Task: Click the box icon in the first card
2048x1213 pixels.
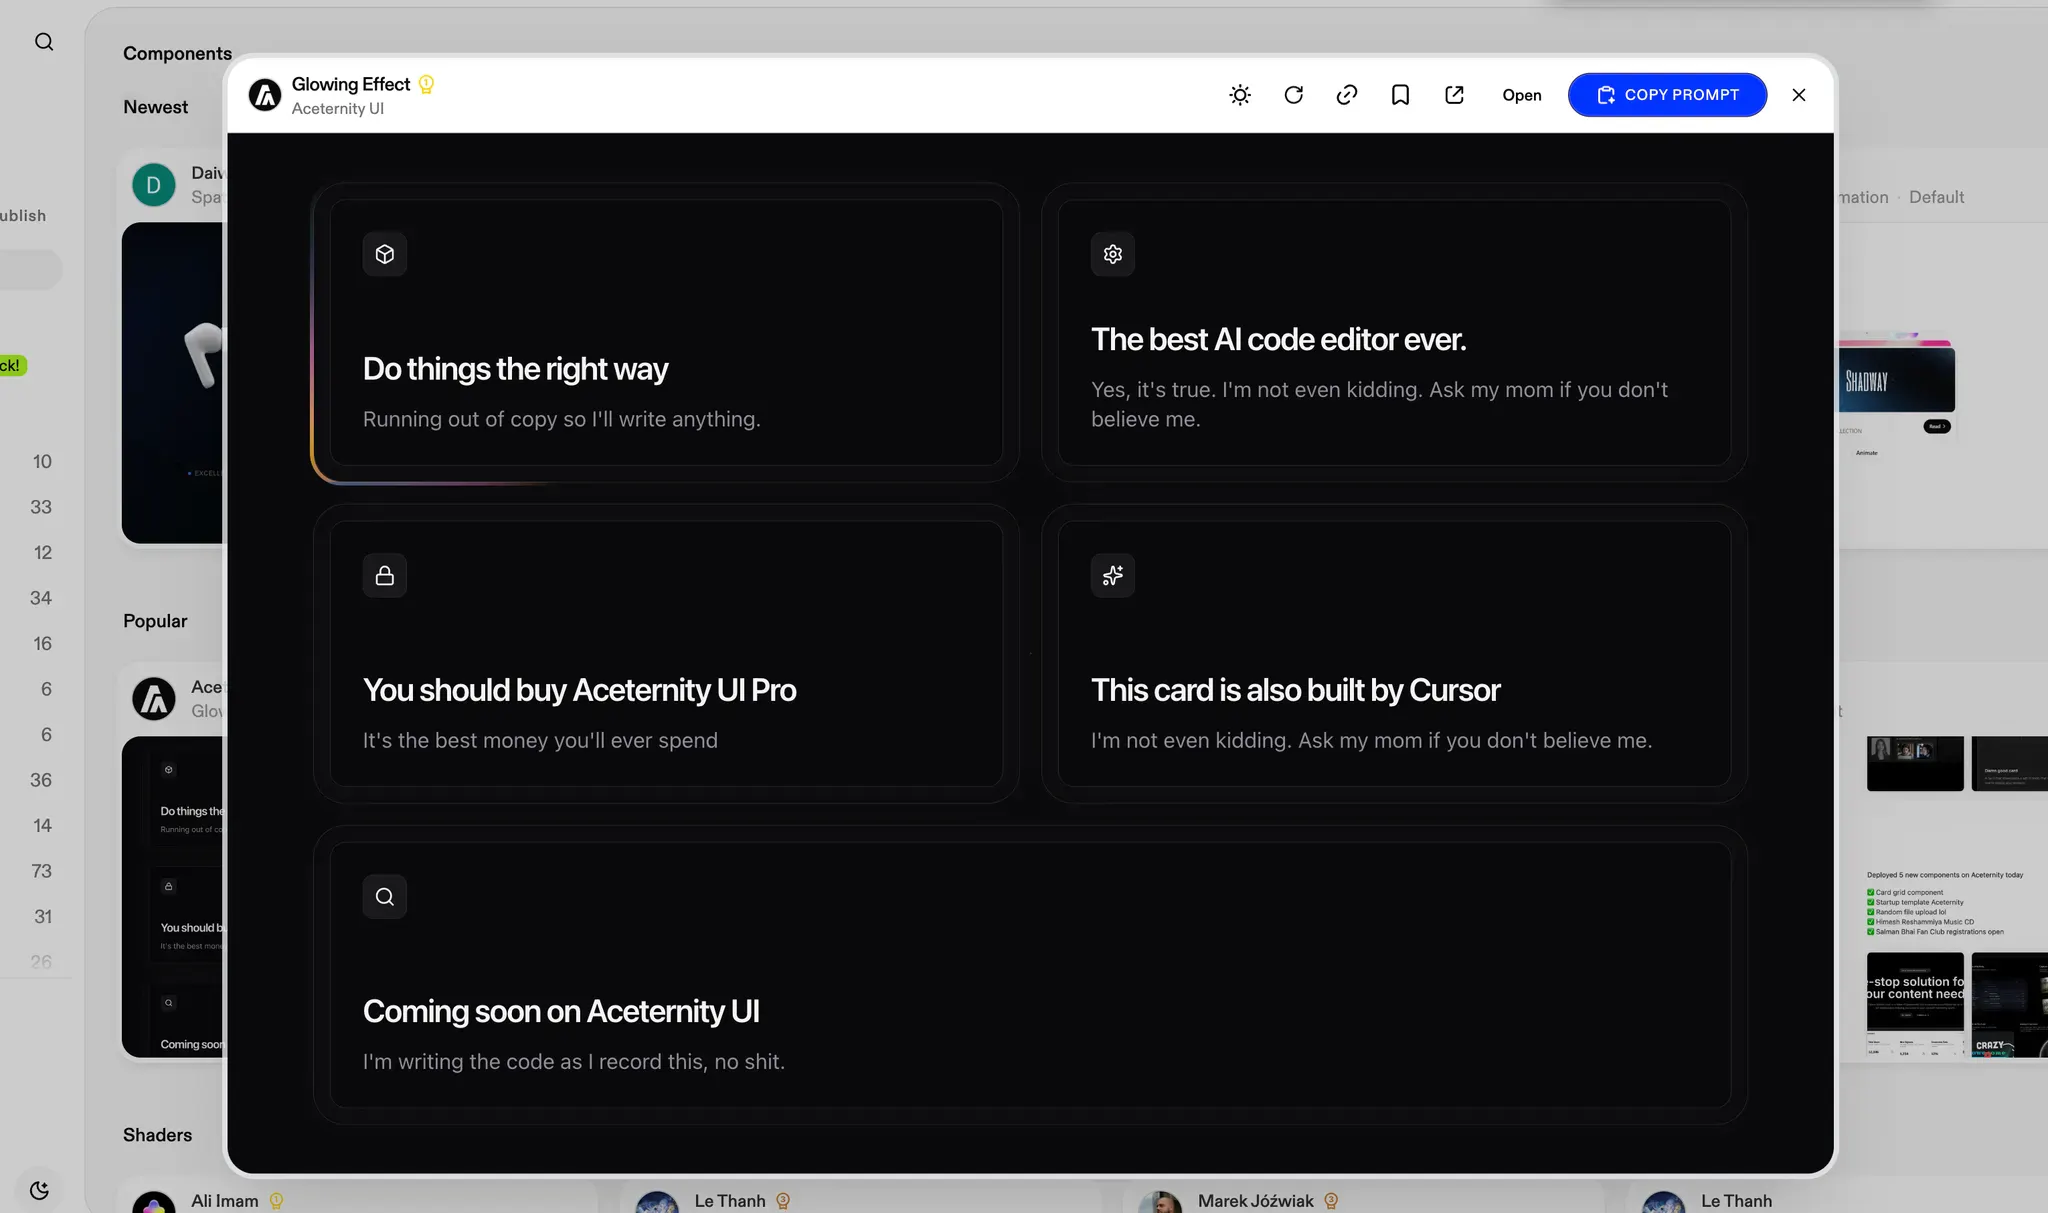Action: (385, 254)
